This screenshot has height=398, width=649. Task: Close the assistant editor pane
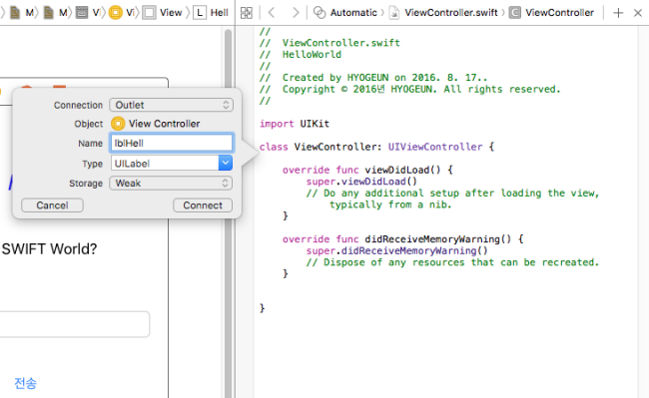(638, 13)
